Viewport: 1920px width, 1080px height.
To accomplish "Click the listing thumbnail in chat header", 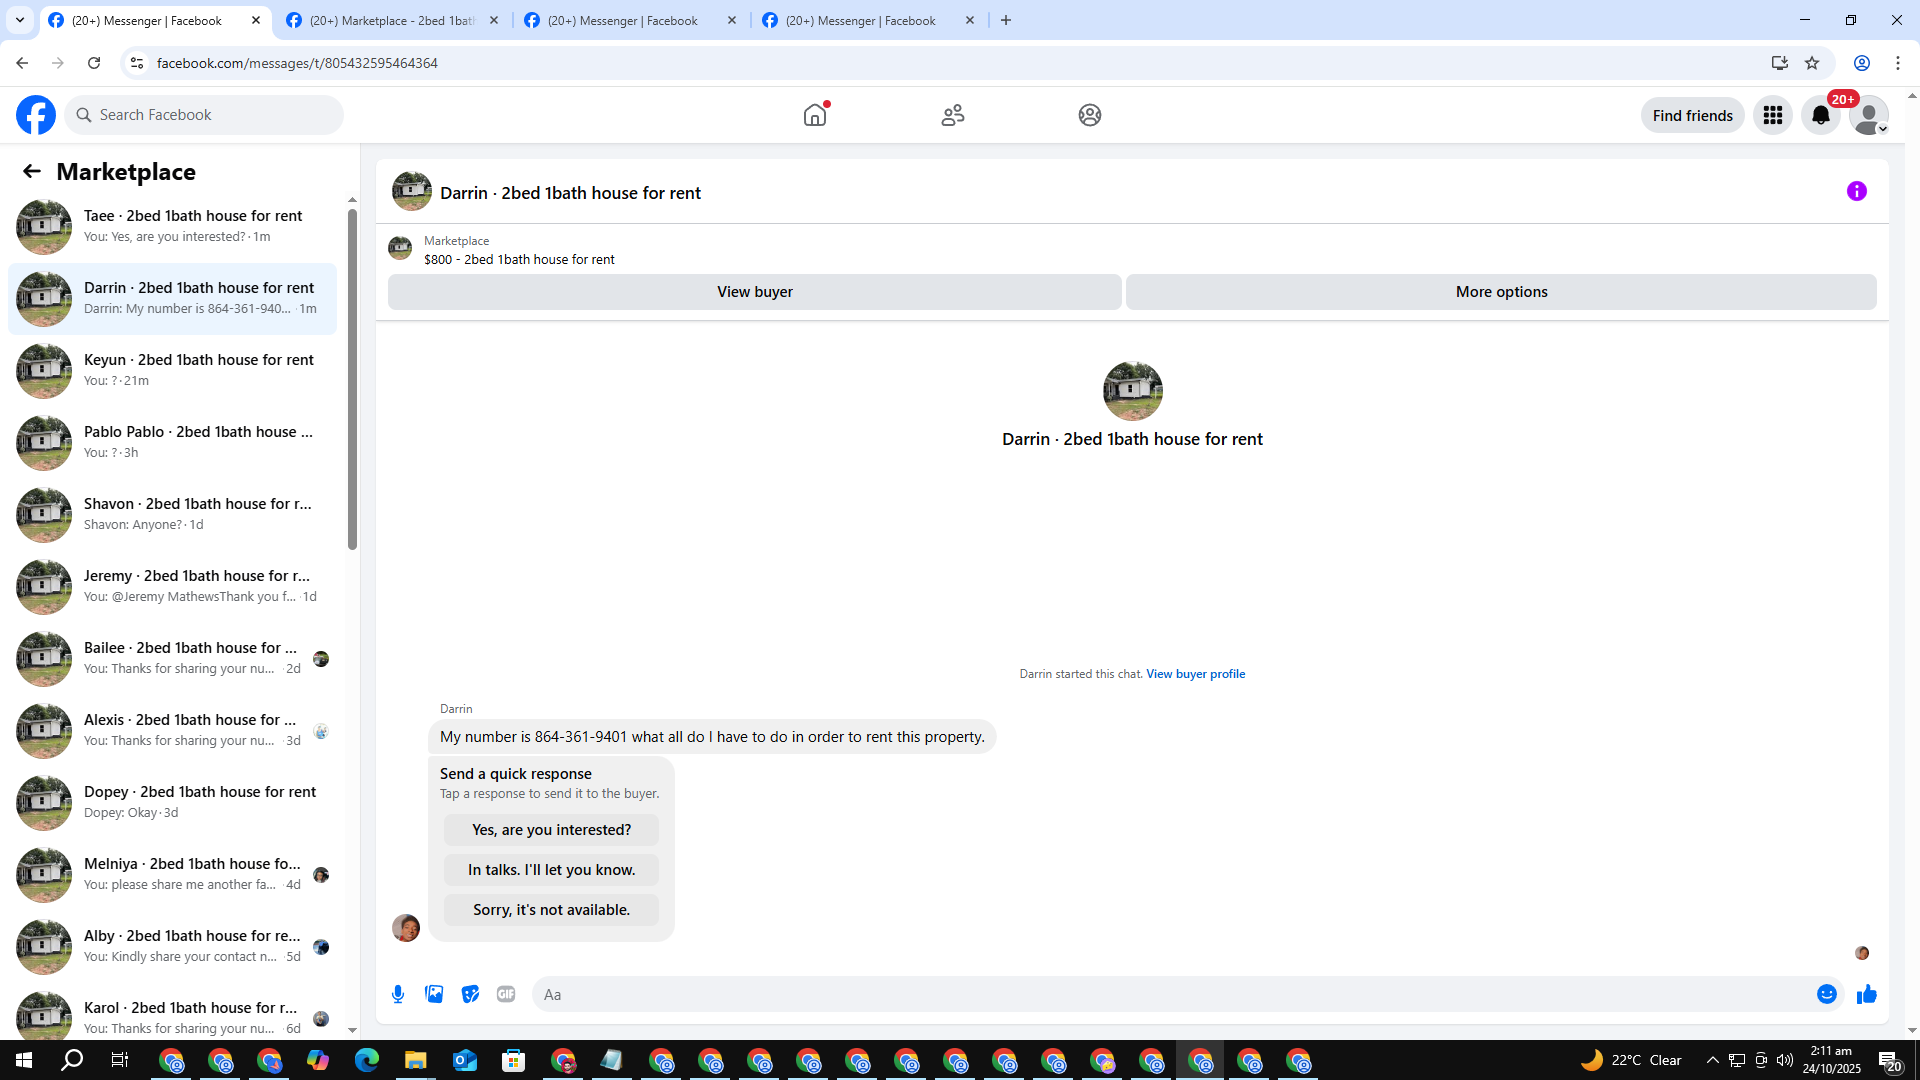I will 412,191.
